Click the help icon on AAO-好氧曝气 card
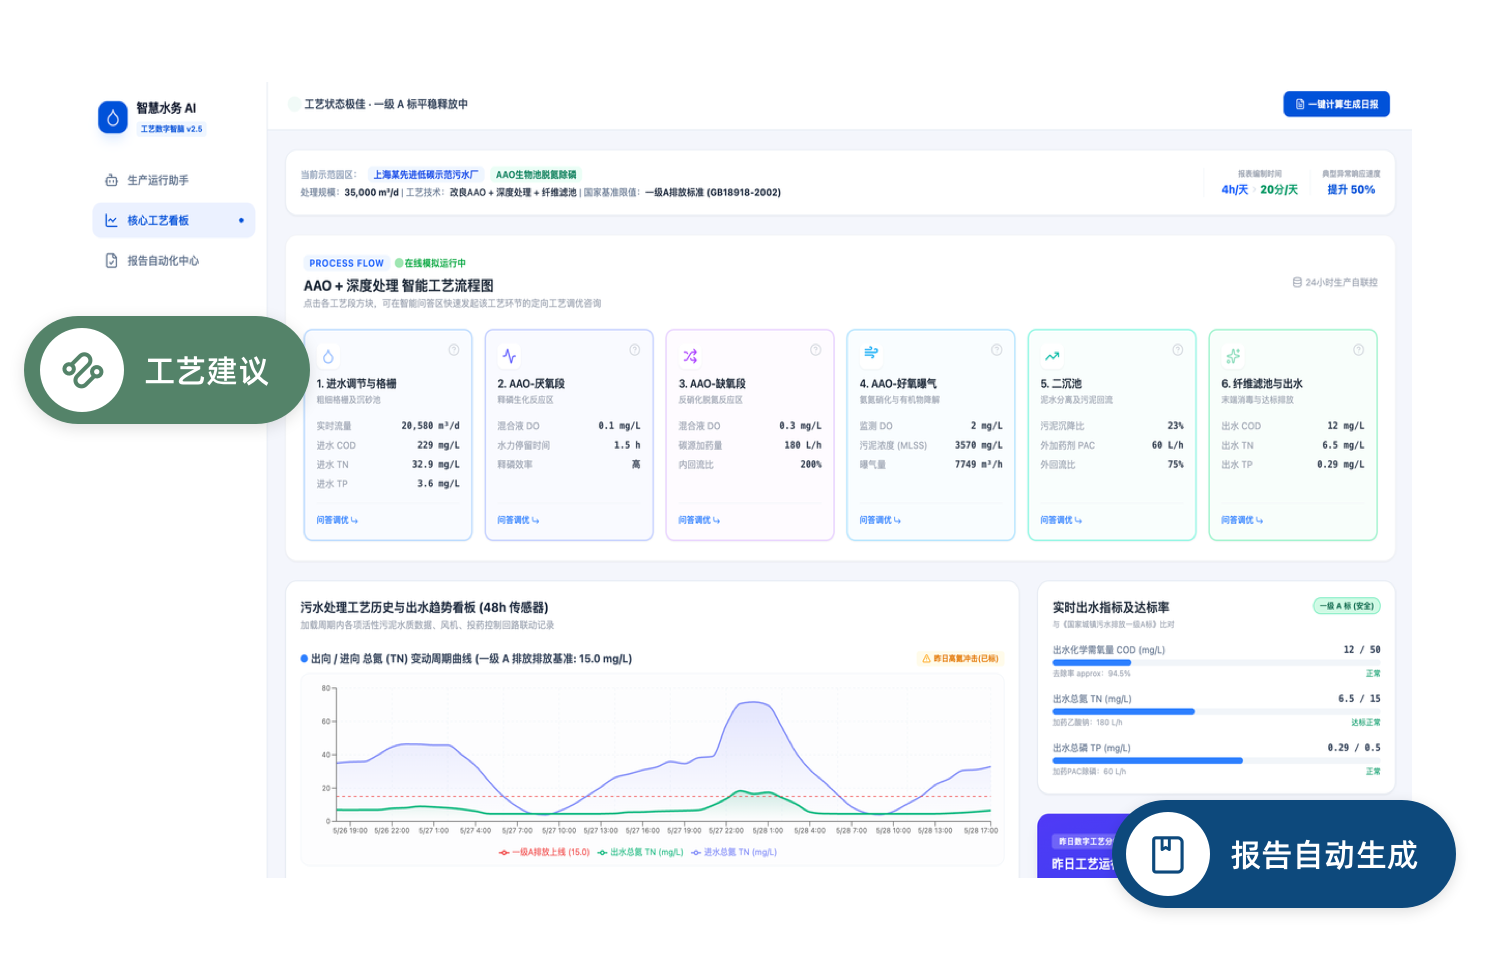The width and height of the screenshot is (1492, 960). pos(997,350)
